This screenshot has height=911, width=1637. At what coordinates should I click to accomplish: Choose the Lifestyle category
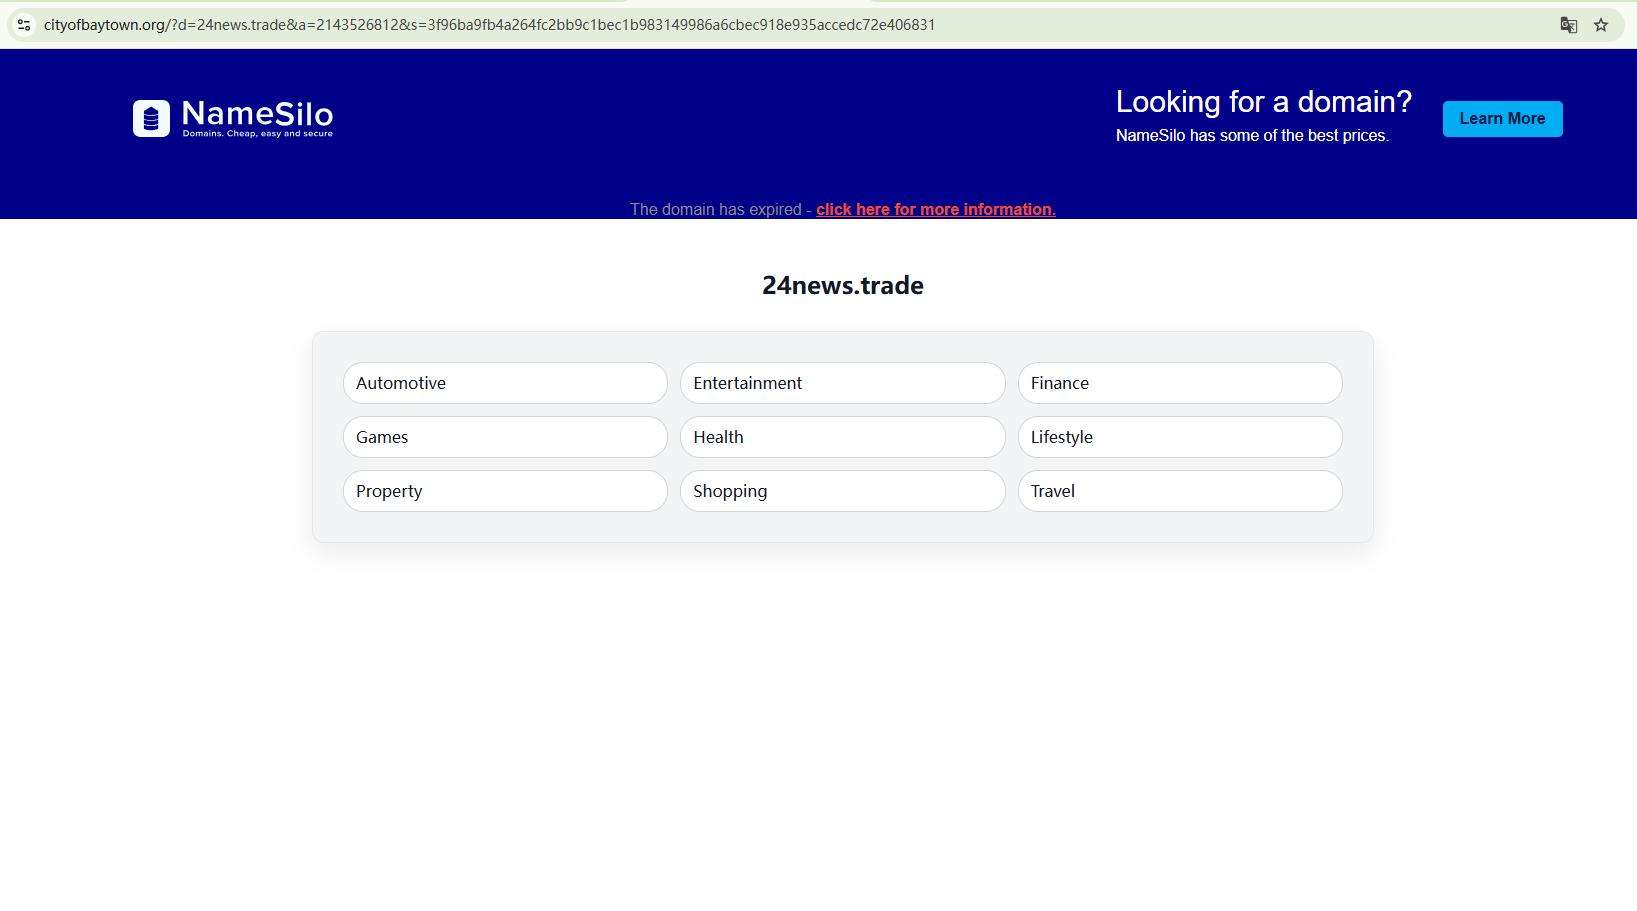click(1180, 437)
